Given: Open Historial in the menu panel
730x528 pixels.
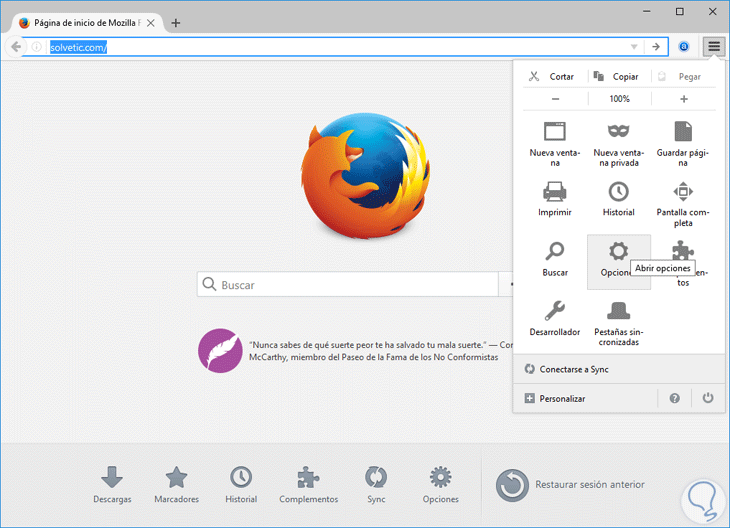Looking at the screenshot, I should point(618,199).
